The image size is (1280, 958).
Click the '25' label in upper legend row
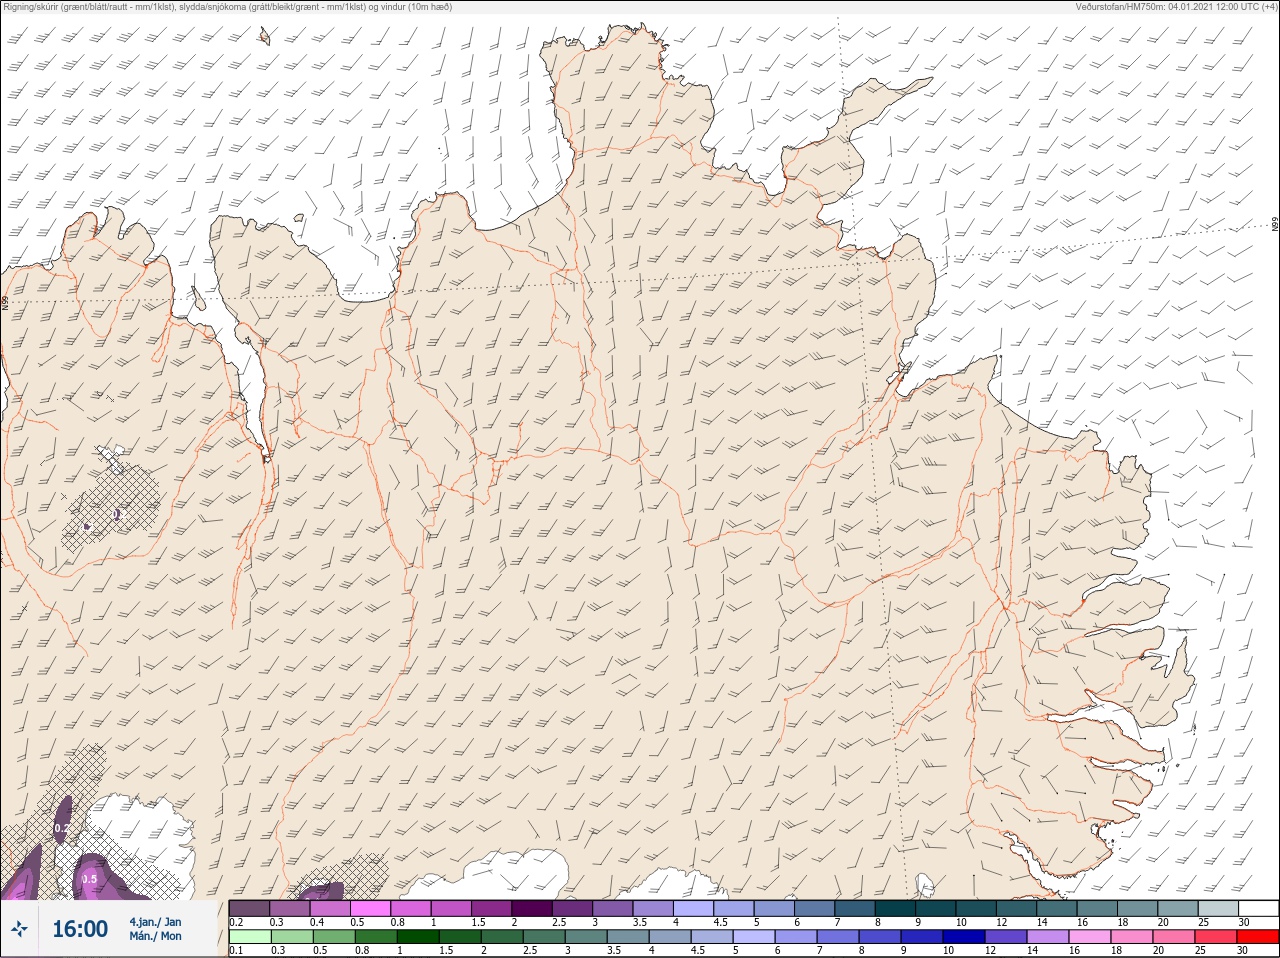point(1203,922)
